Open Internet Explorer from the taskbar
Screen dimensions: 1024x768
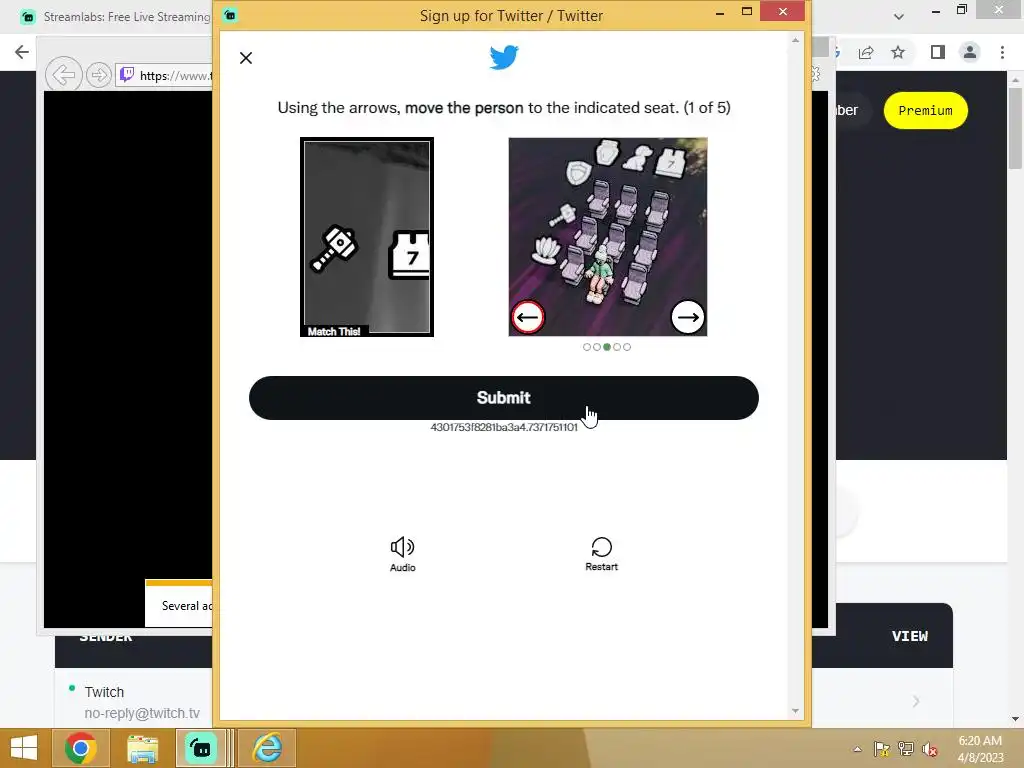click(267, 748)
